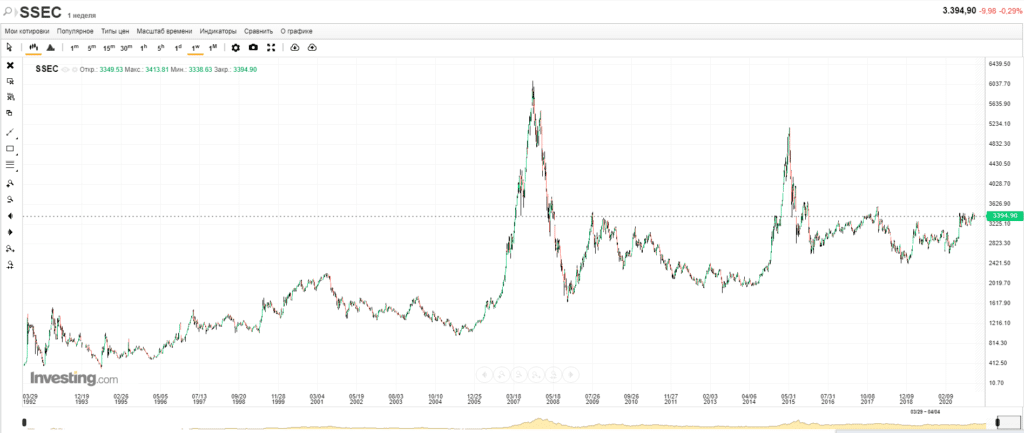Select the 1 day timeframe
The image size is (1024, 433).
pyautogui.click(x=178, y=47)
